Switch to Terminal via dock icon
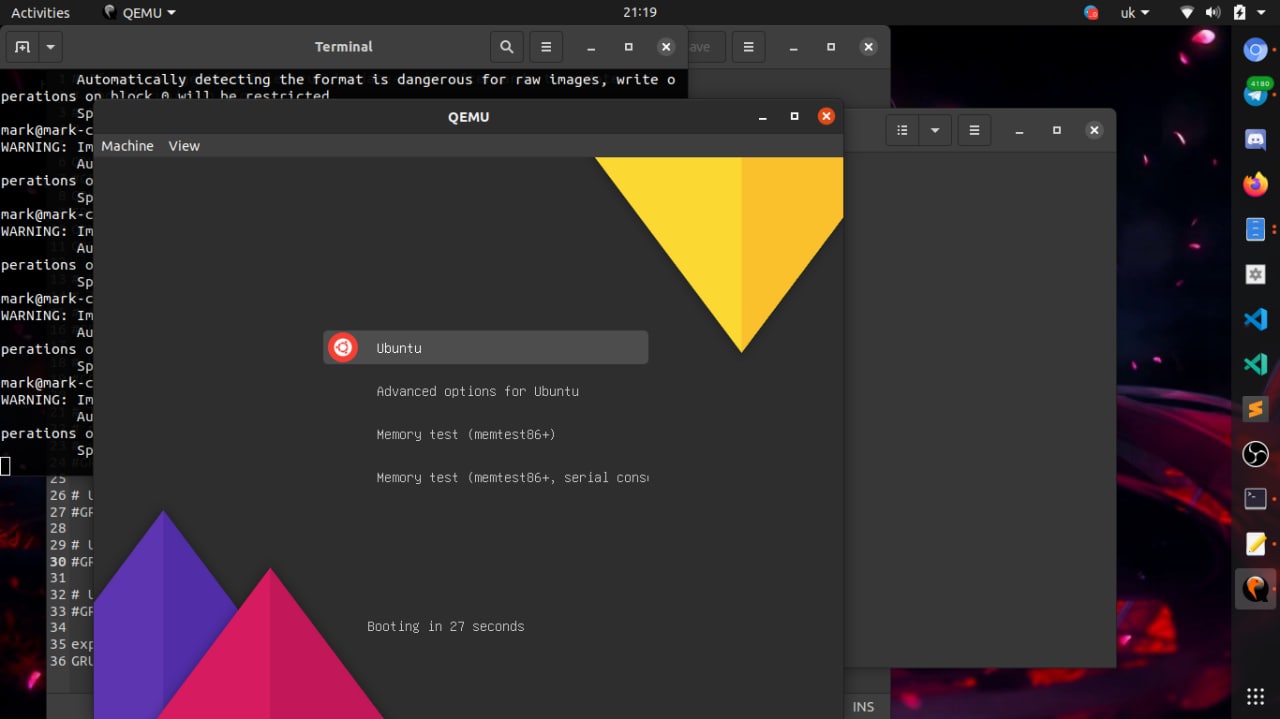The width and height of the screenshot is (1280, 719). (1255, 499)
